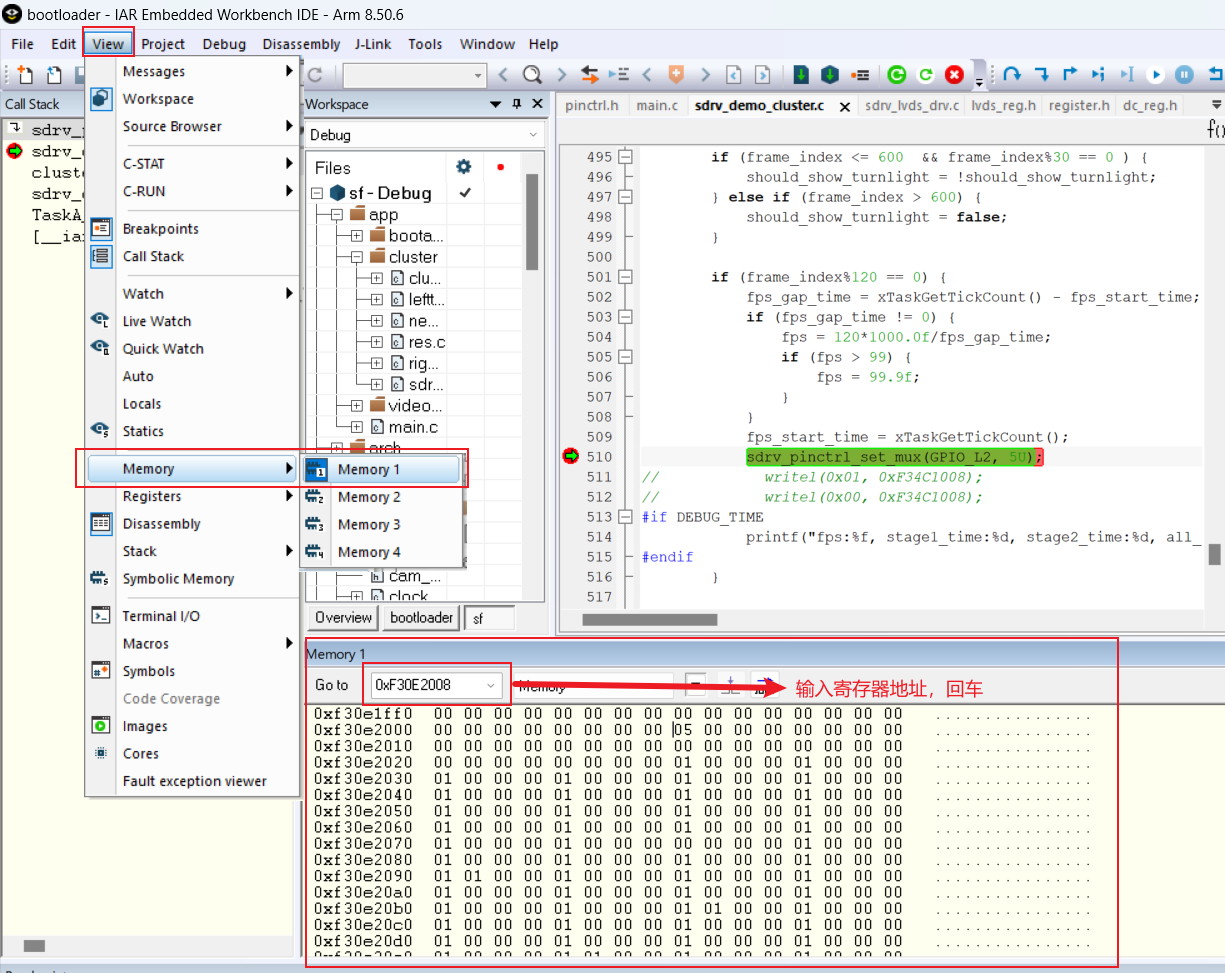Click the Download and Debug green icon

(x=896, y=74)
